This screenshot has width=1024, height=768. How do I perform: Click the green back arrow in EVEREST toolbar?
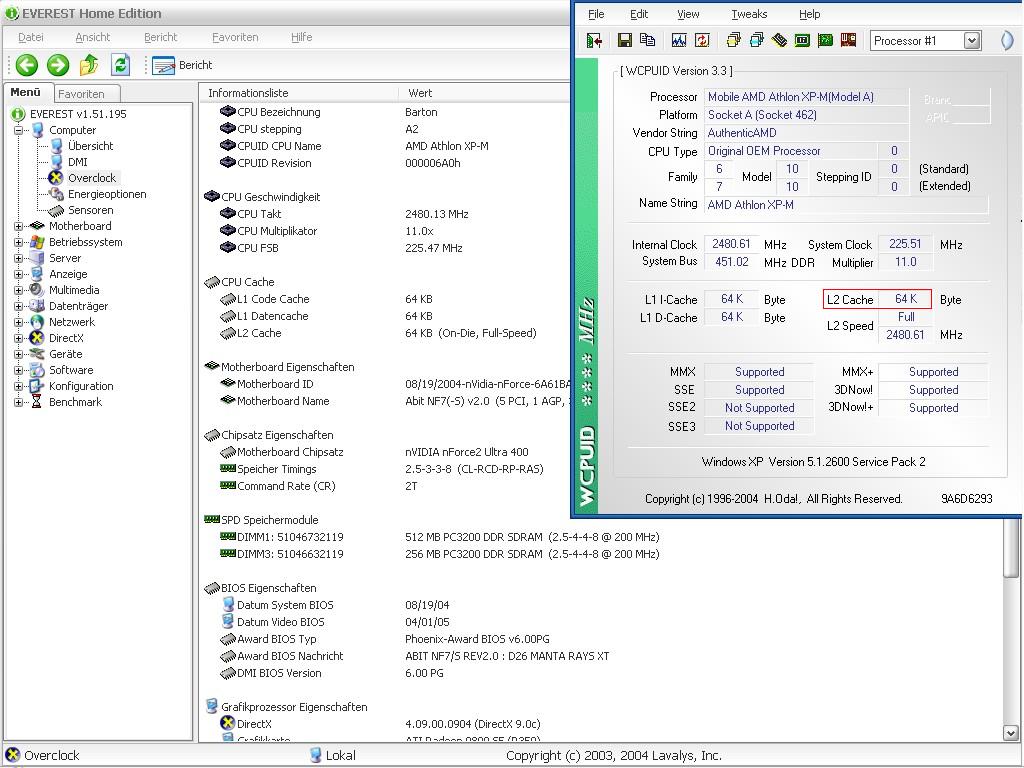(x=27, y=65)
